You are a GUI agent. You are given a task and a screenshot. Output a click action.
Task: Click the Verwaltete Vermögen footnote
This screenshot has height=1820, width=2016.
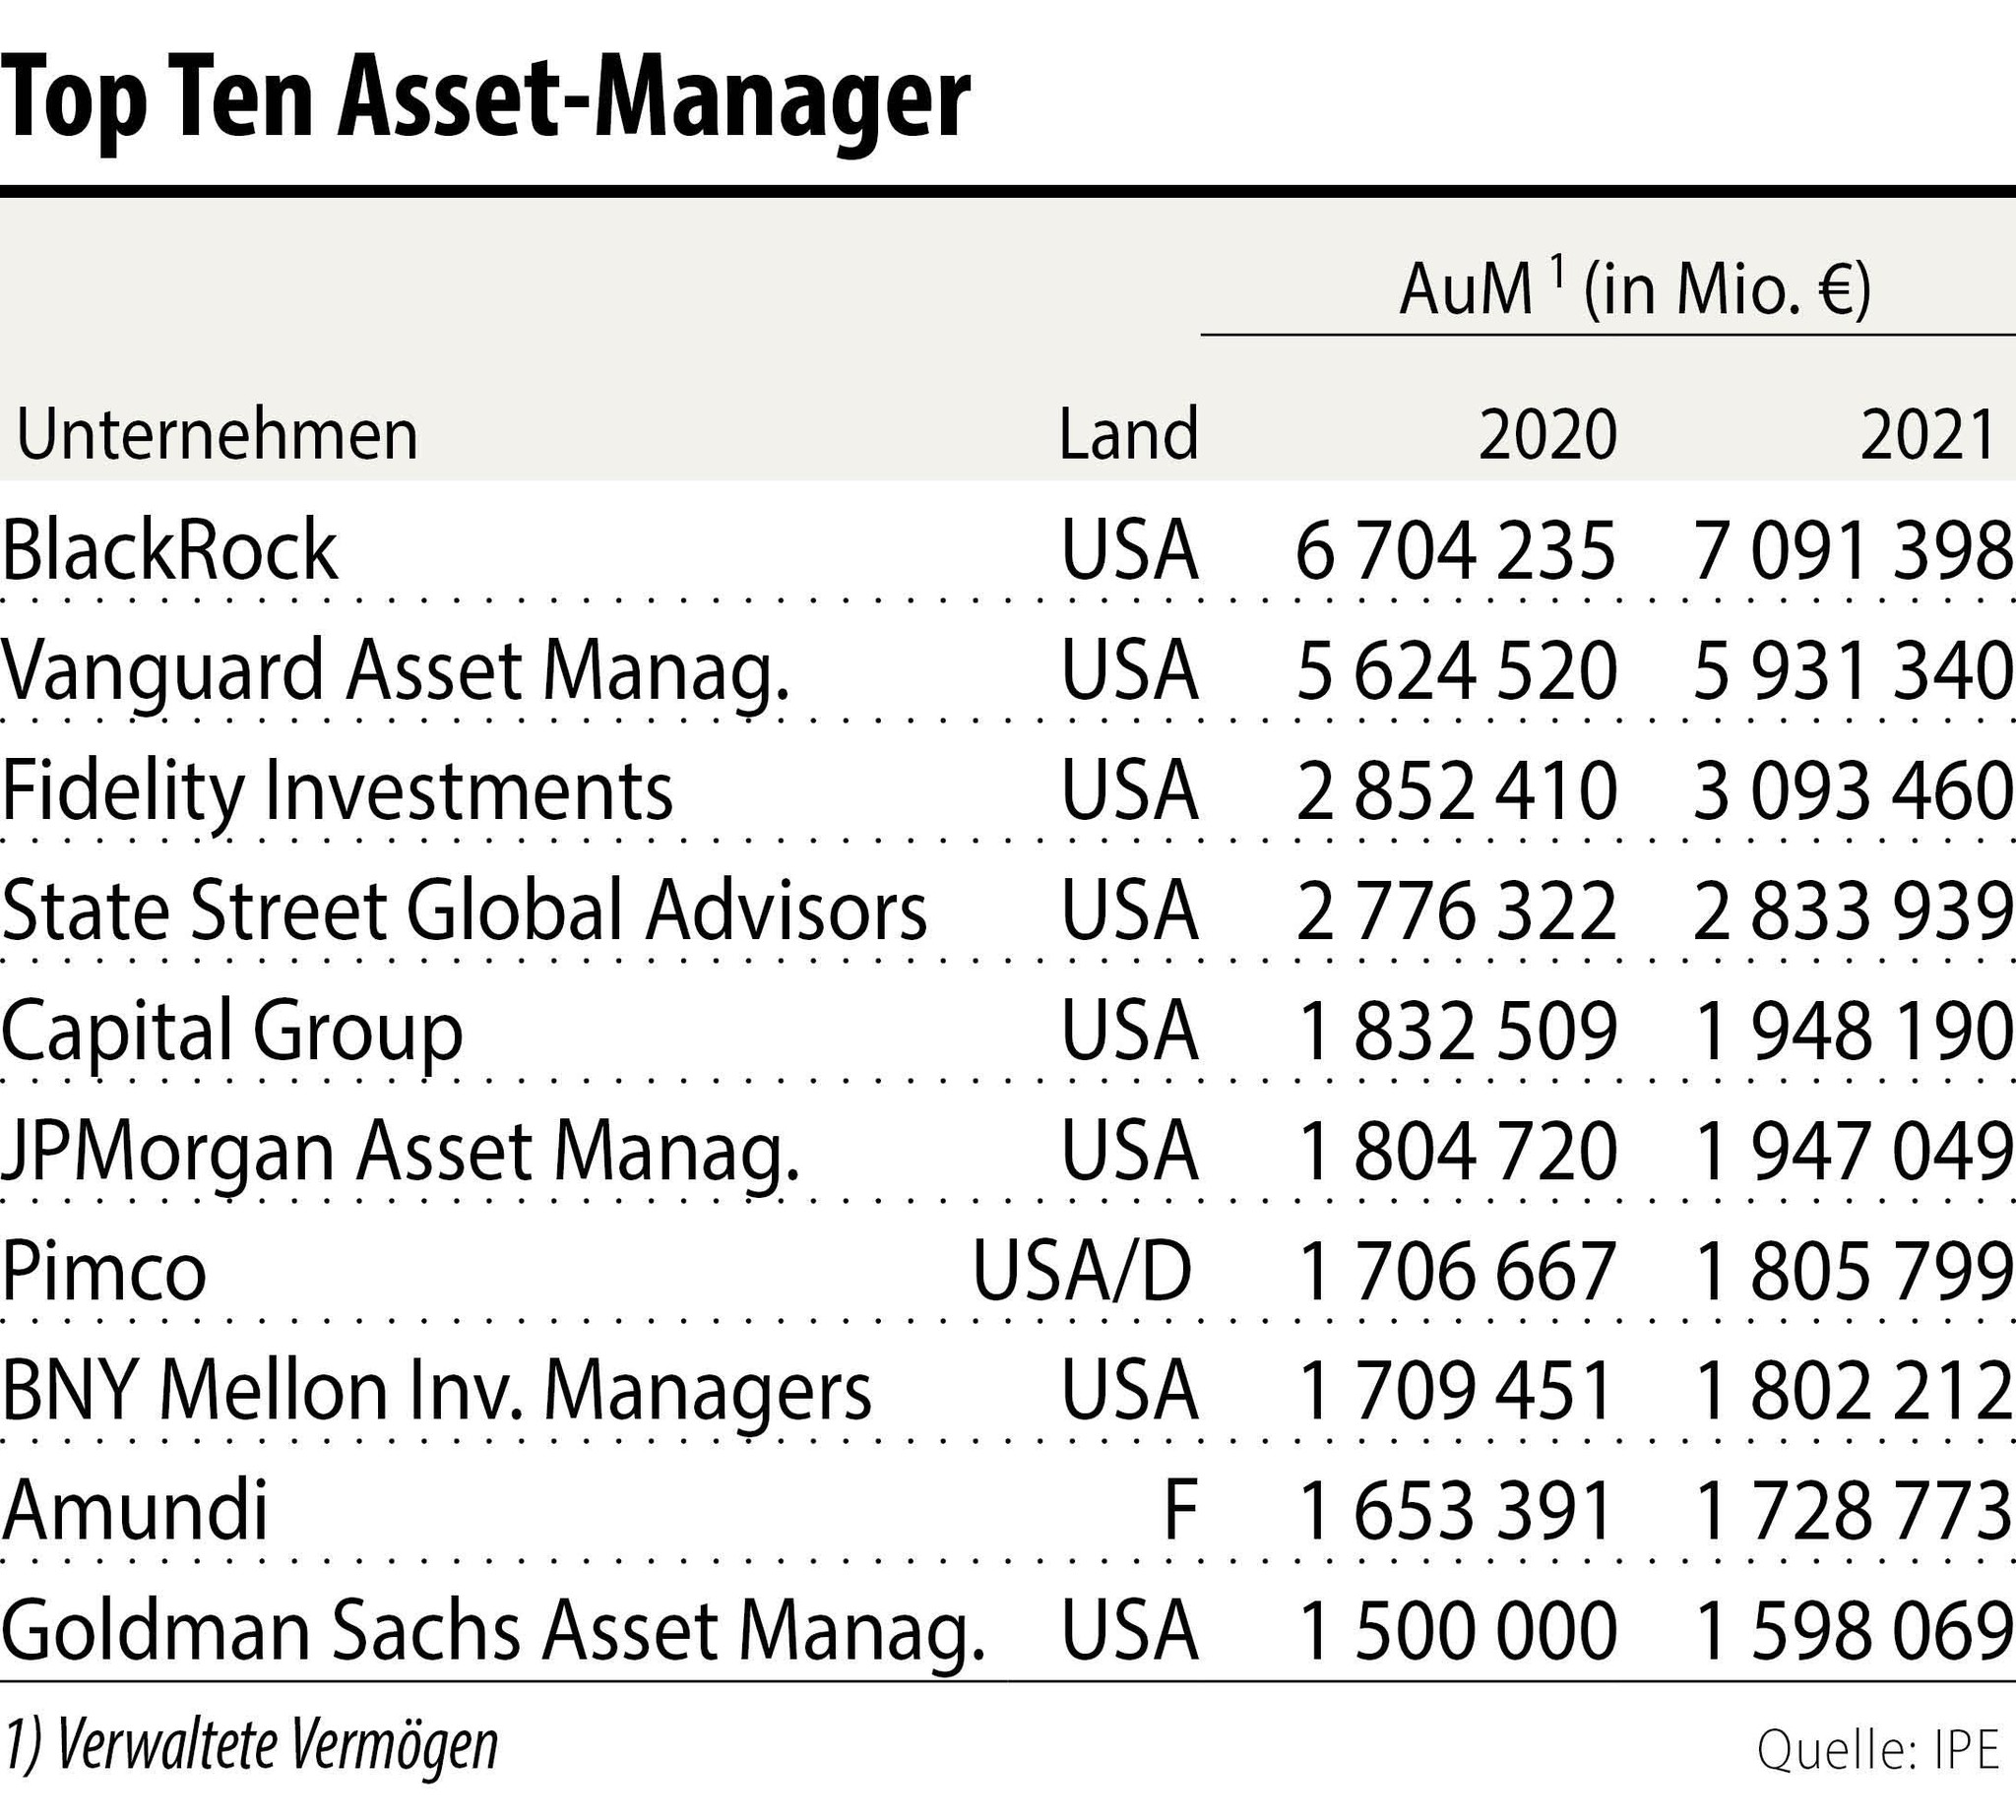point(250,1747)
